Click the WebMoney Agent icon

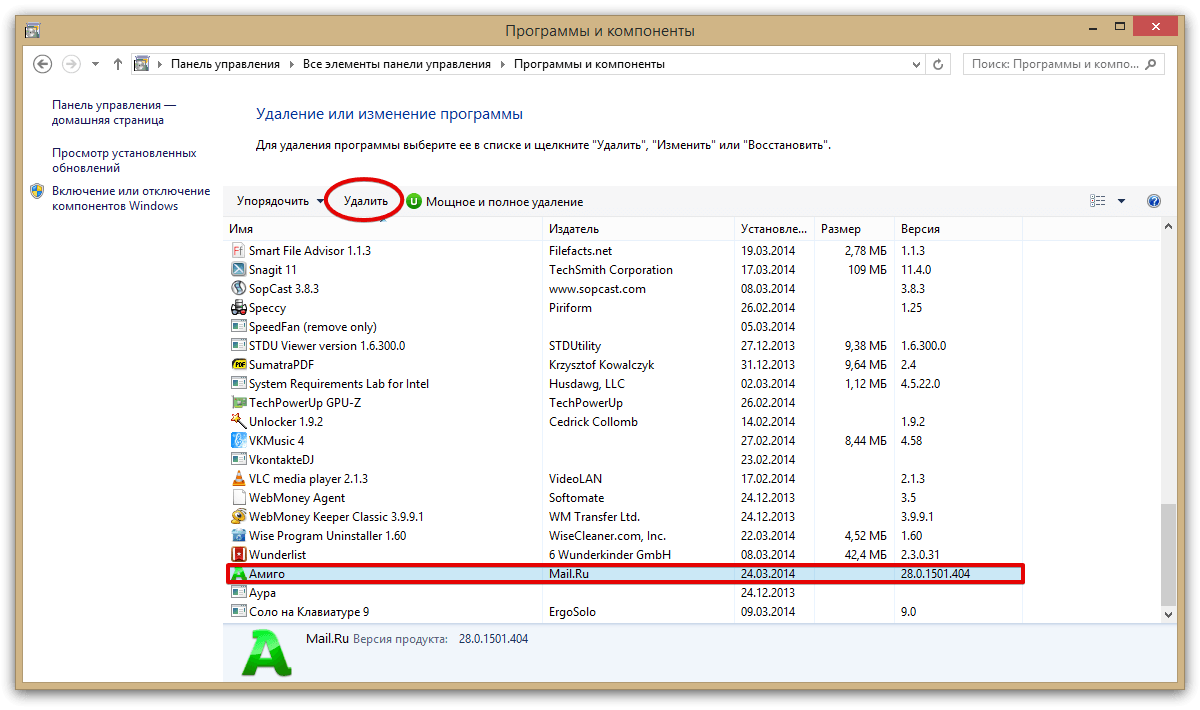238,498
